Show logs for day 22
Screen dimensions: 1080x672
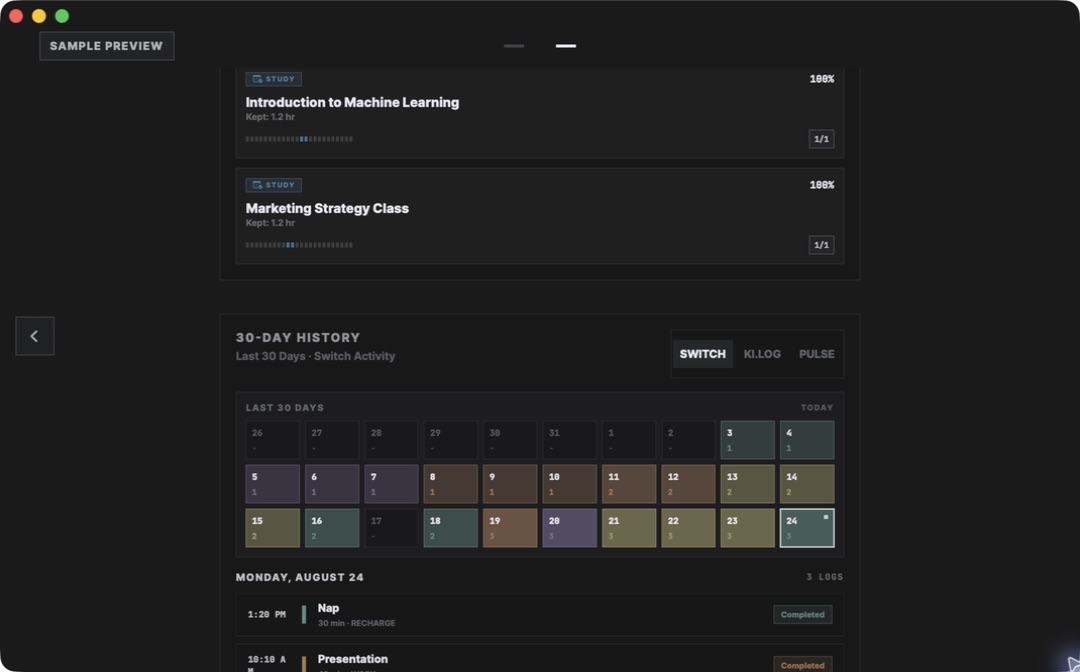tap(688, 528)
